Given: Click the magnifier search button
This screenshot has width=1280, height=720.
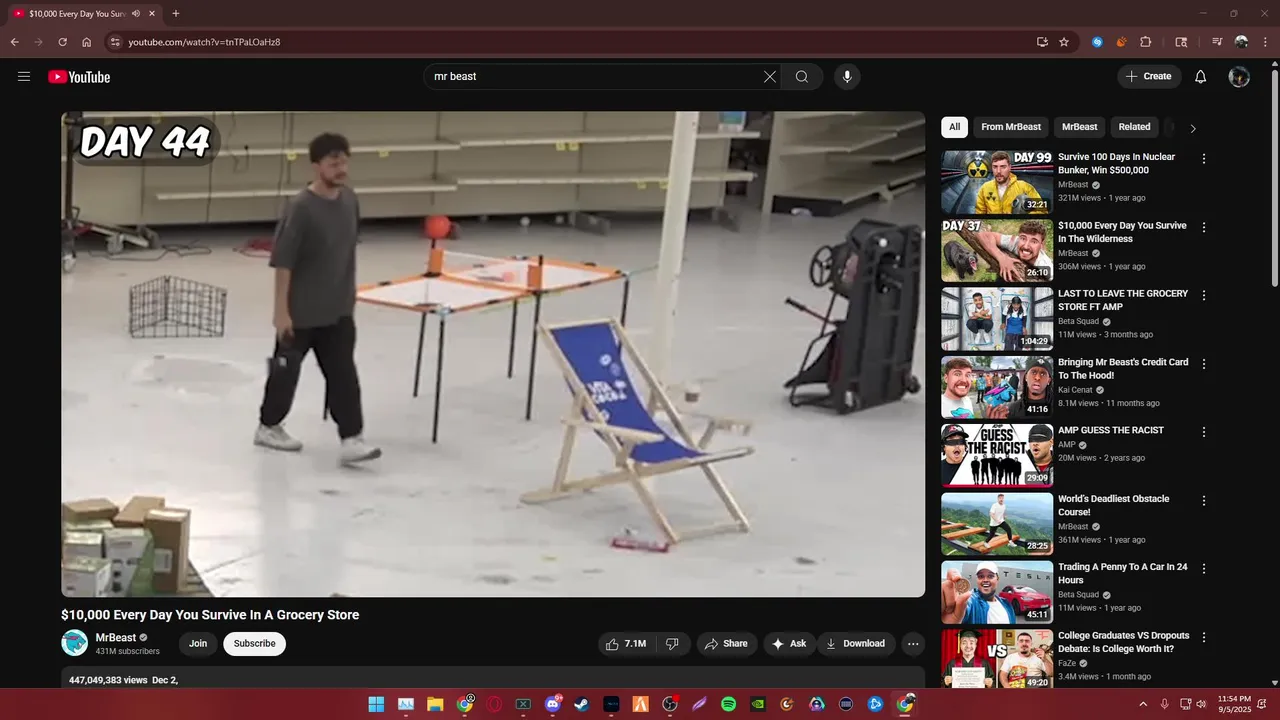Looking at the screenshot, I should coord(802,77).
